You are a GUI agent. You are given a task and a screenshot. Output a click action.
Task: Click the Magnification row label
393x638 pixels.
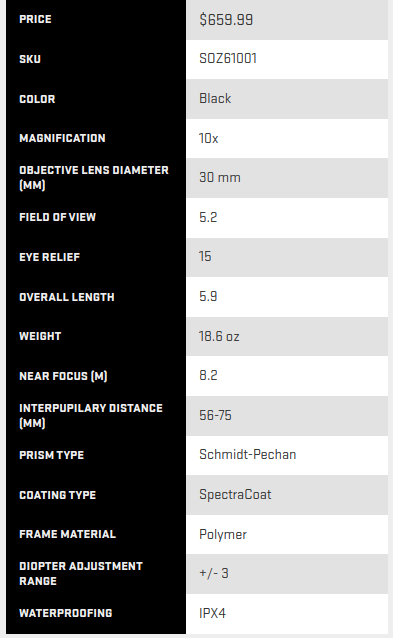tap(62, 138)
